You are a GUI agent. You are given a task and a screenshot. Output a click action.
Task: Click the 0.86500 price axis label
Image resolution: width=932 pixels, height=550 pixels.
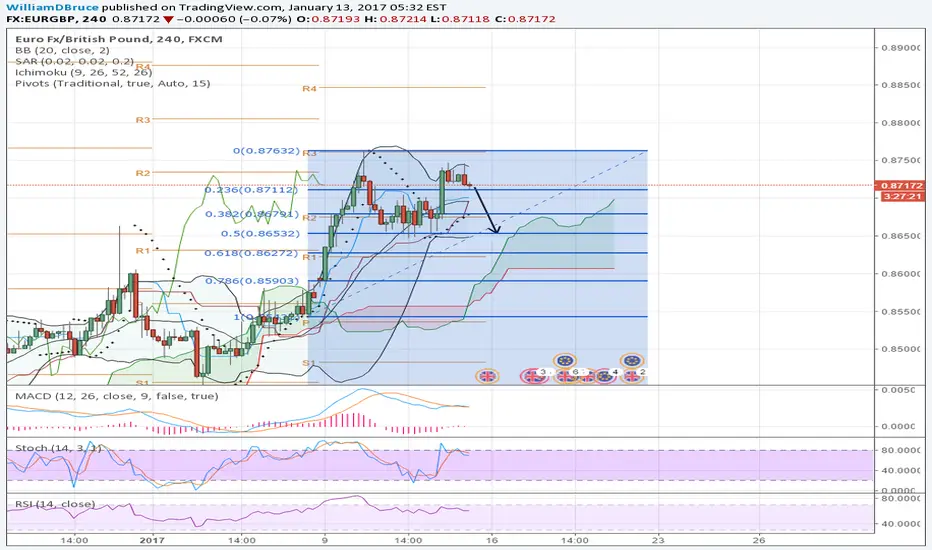901,236
